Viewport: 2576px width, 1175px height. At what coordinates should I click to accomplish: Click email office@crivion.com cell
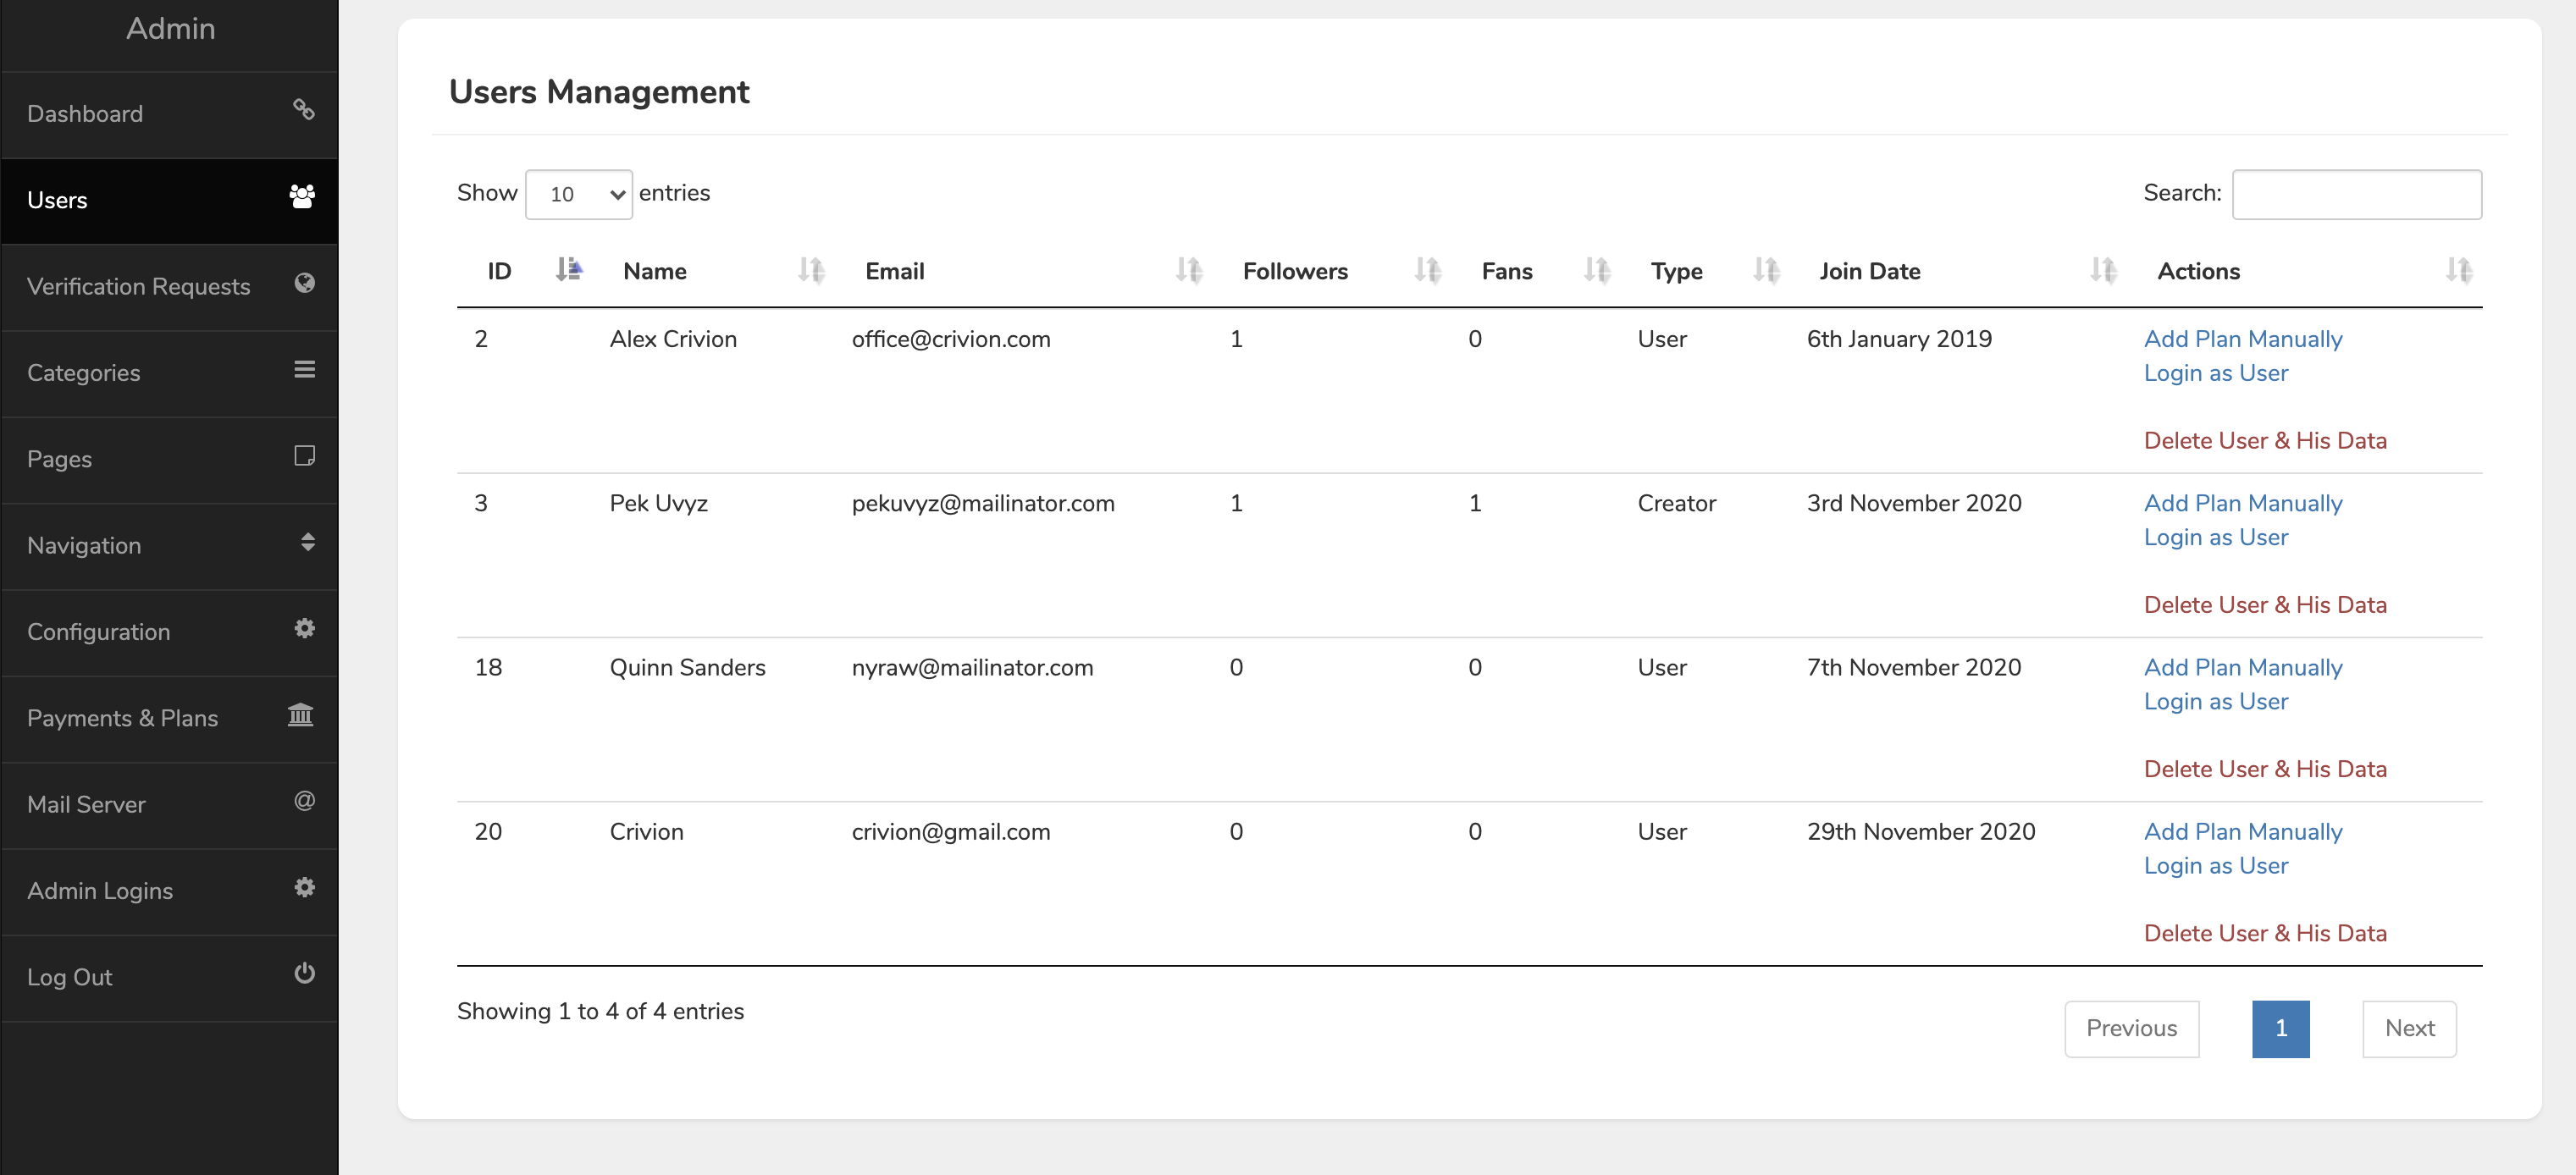click(950, 339)
